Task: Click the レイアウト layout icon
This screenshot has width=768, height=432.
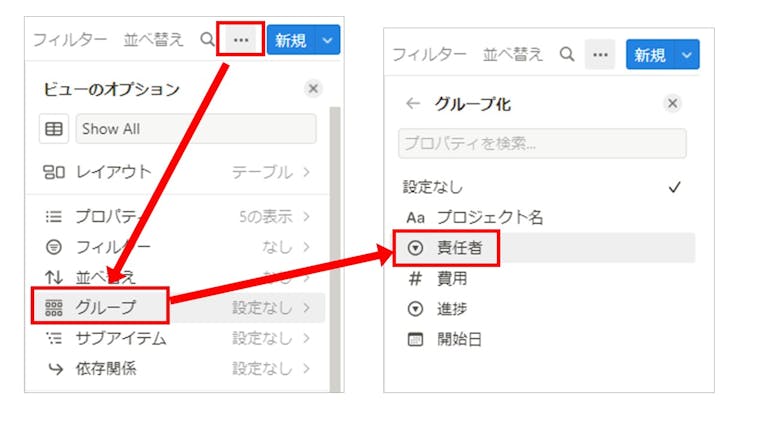Action: coord(54,172)
